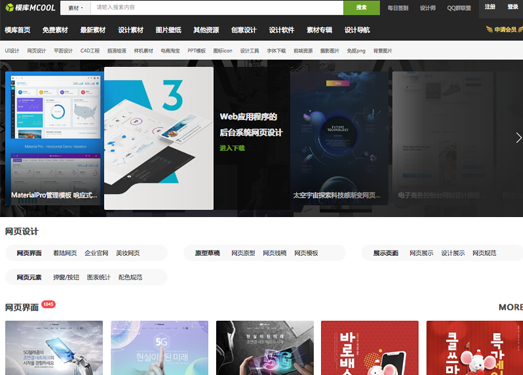
Task: Select the PPT模板 sub-category
Action: coord(196,51)
